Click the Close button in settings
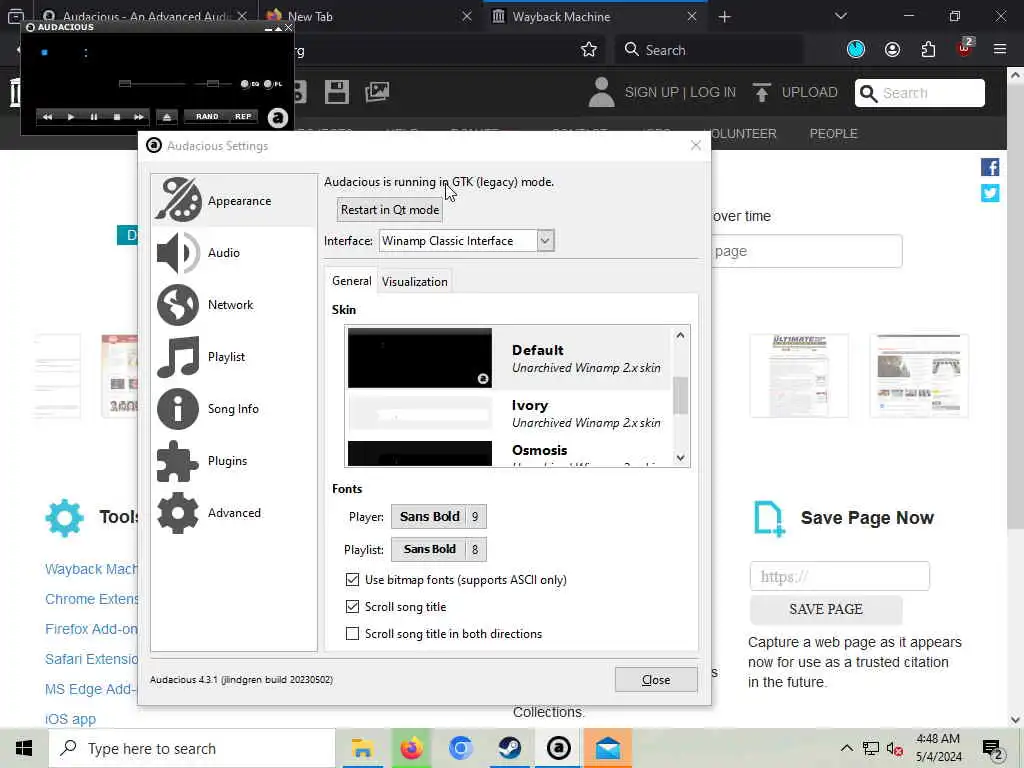The image size is (1024, 768). click(x=656, y=680)
